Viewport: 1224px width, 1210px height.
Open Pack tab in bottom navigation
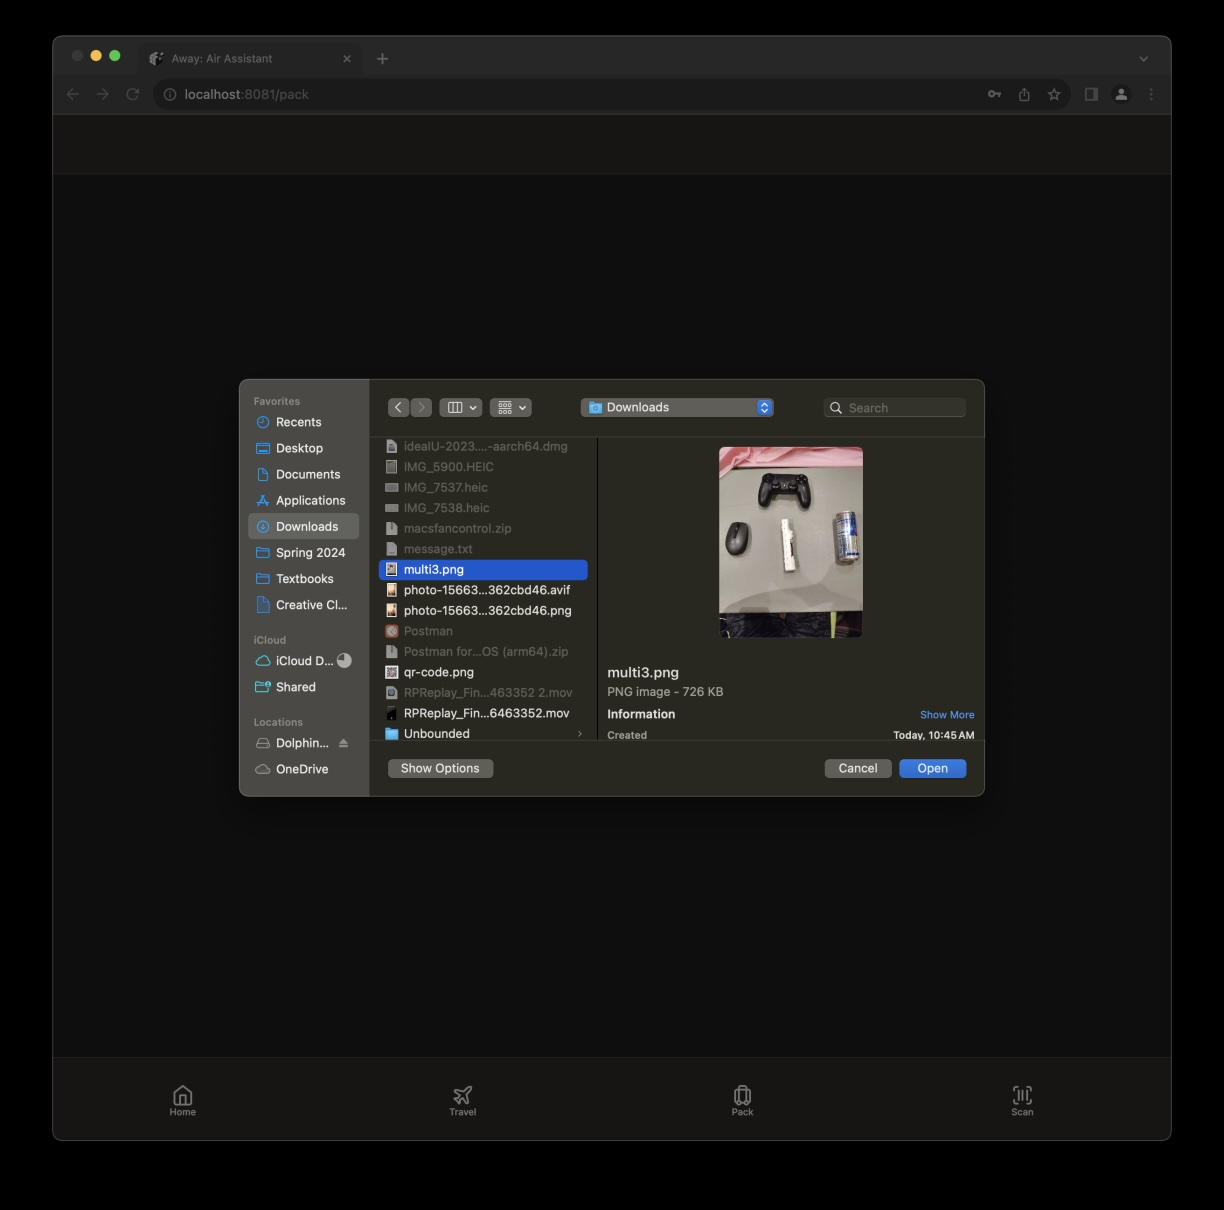coord(742,1100)
